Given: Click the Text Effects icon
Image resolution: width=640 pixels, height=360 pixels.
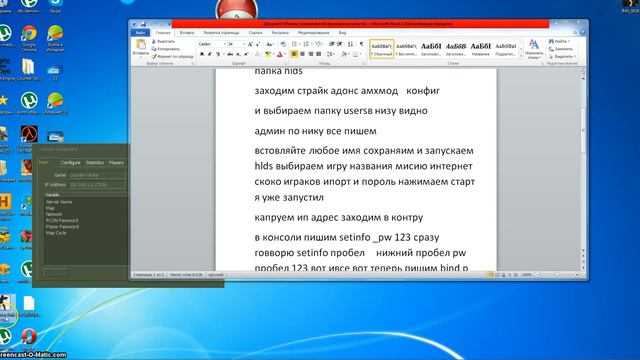Looking at the screenshot, I should 257,54.
